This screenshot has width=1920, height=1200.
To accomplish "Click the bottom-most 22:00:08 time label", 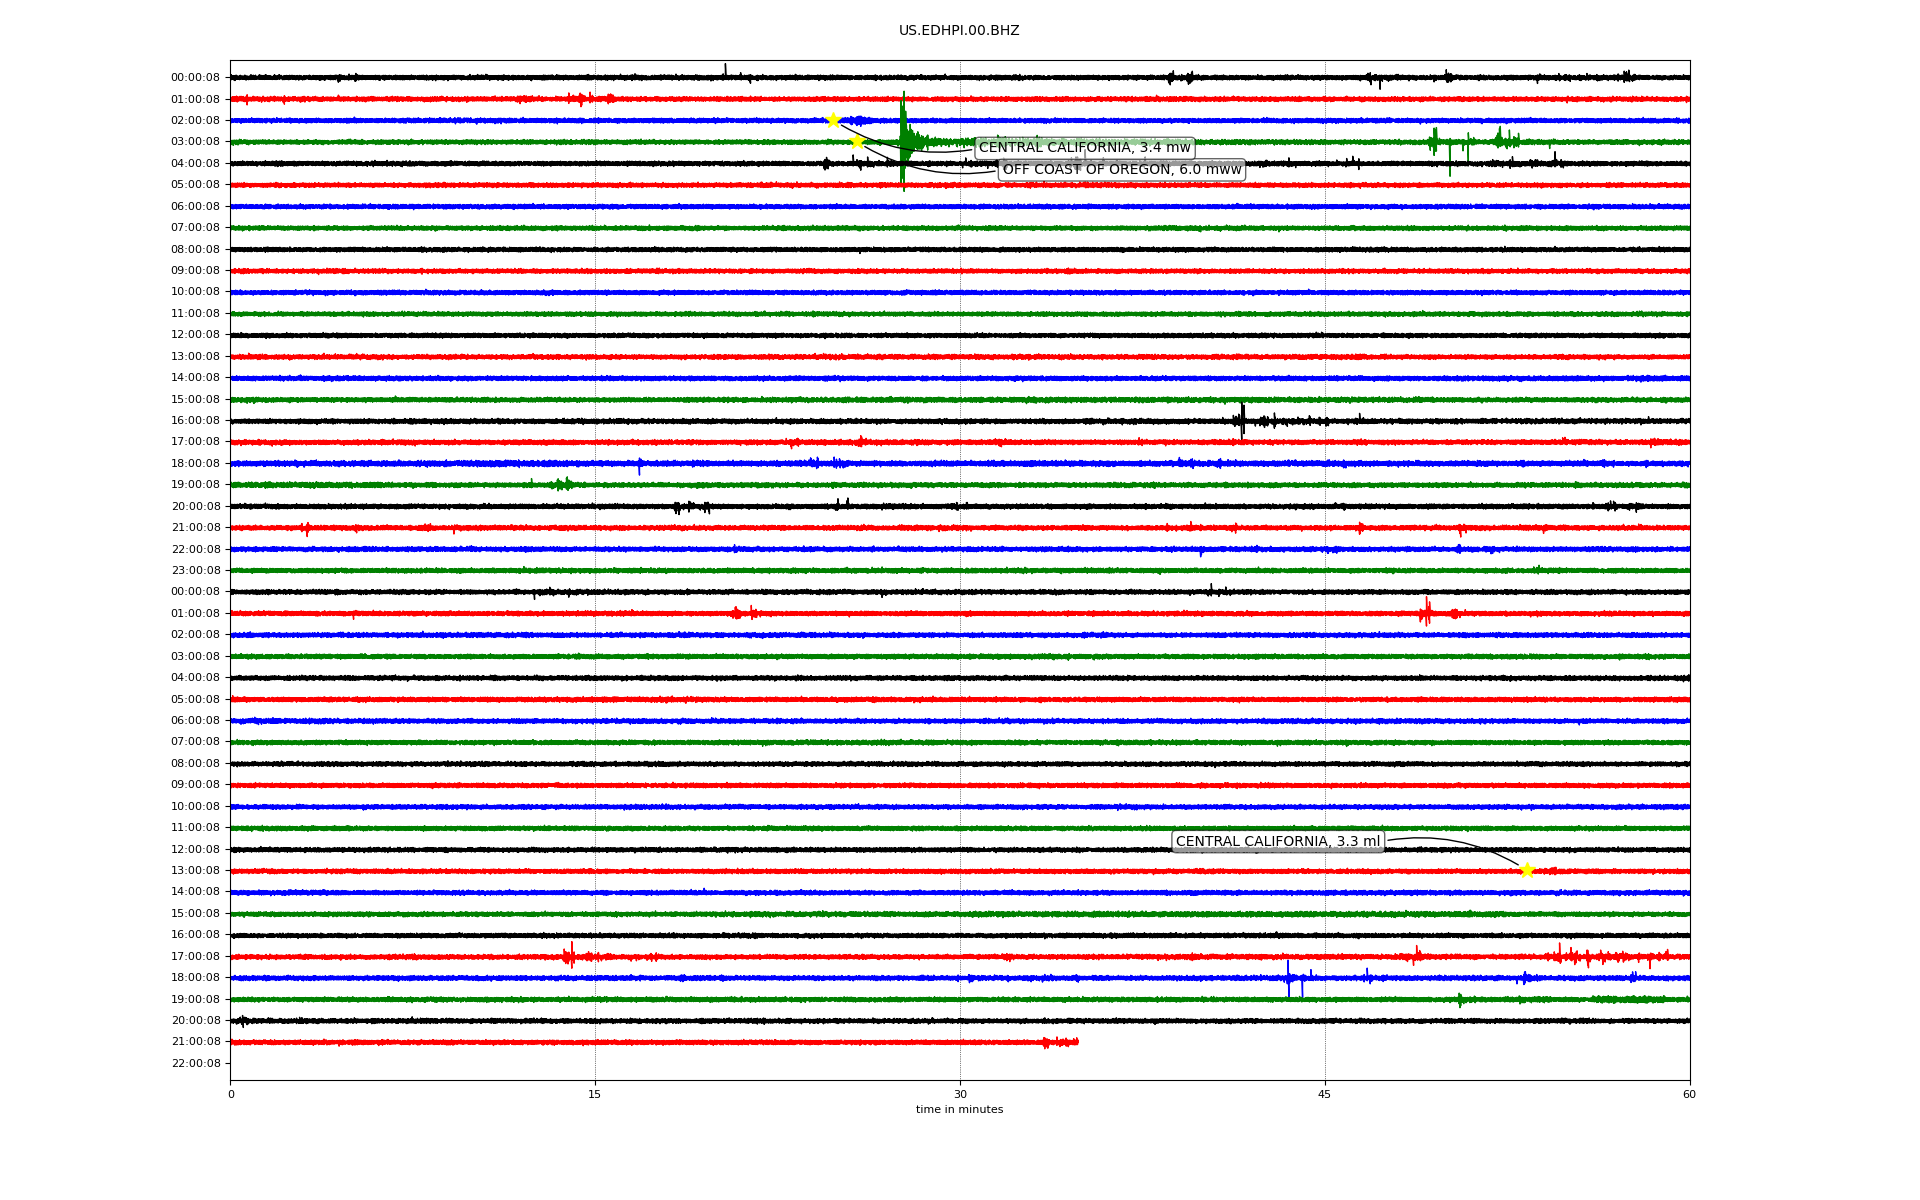I will tap(195, 1063).
